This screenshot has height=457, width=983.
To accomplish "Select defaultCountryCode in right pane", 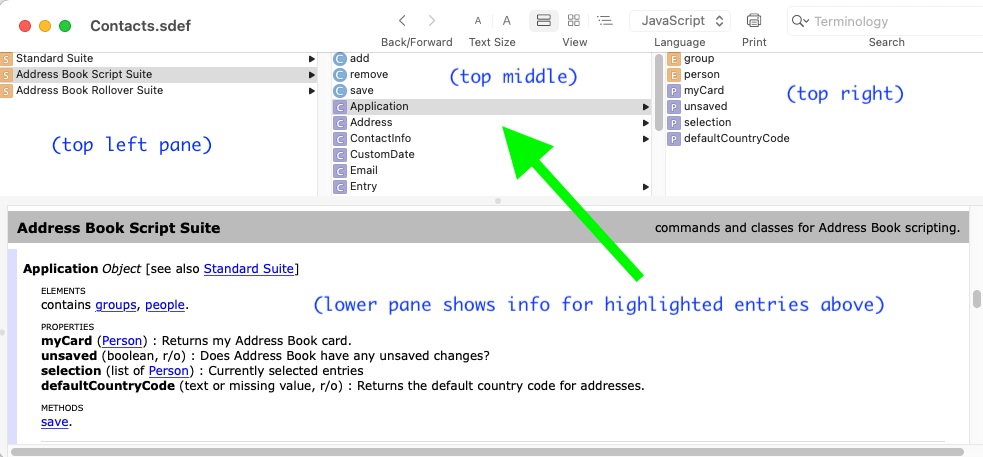I will [x=737, y=139].
